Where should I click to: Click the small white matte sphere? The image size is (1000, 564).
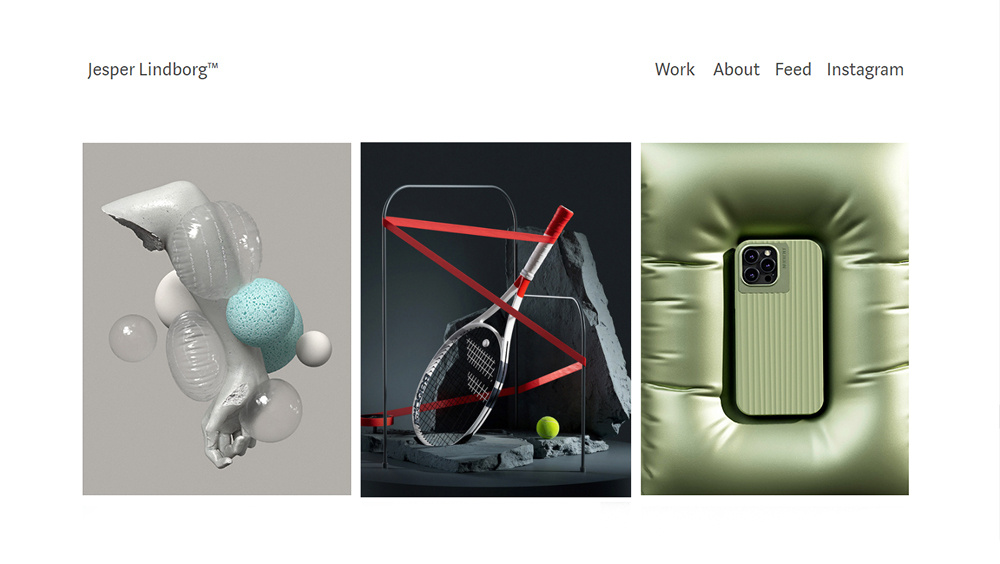[x=314, y=349]
